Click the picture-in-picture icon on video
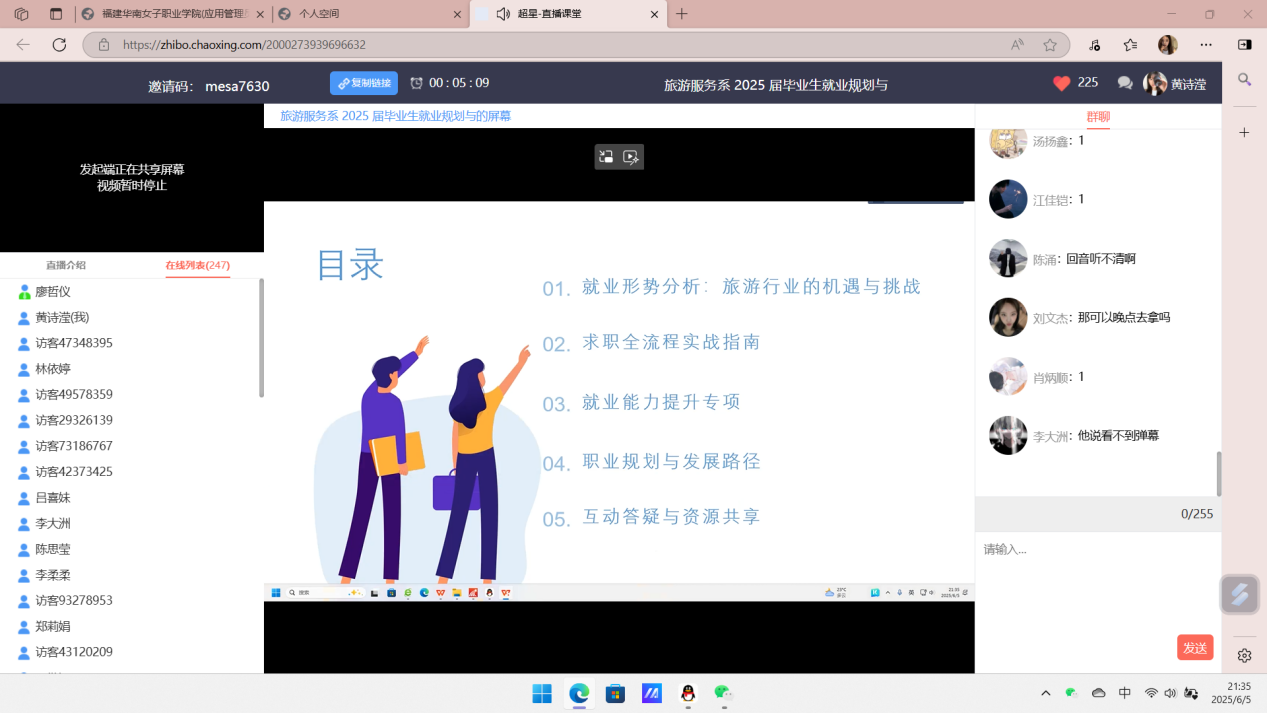This screenshot has height=713, width=1267. click(x=606, y=157)
